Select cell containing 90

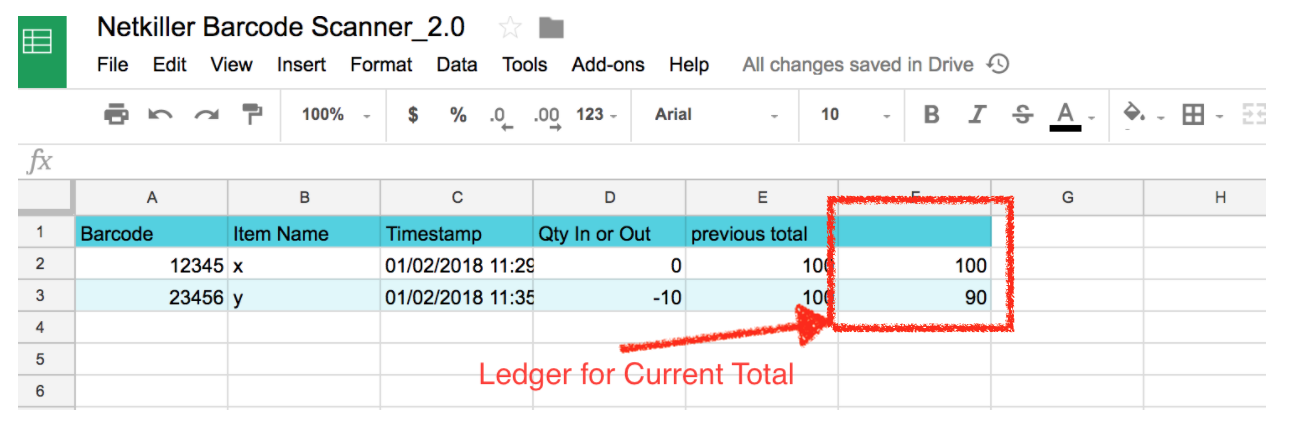[x=915, y=296]
